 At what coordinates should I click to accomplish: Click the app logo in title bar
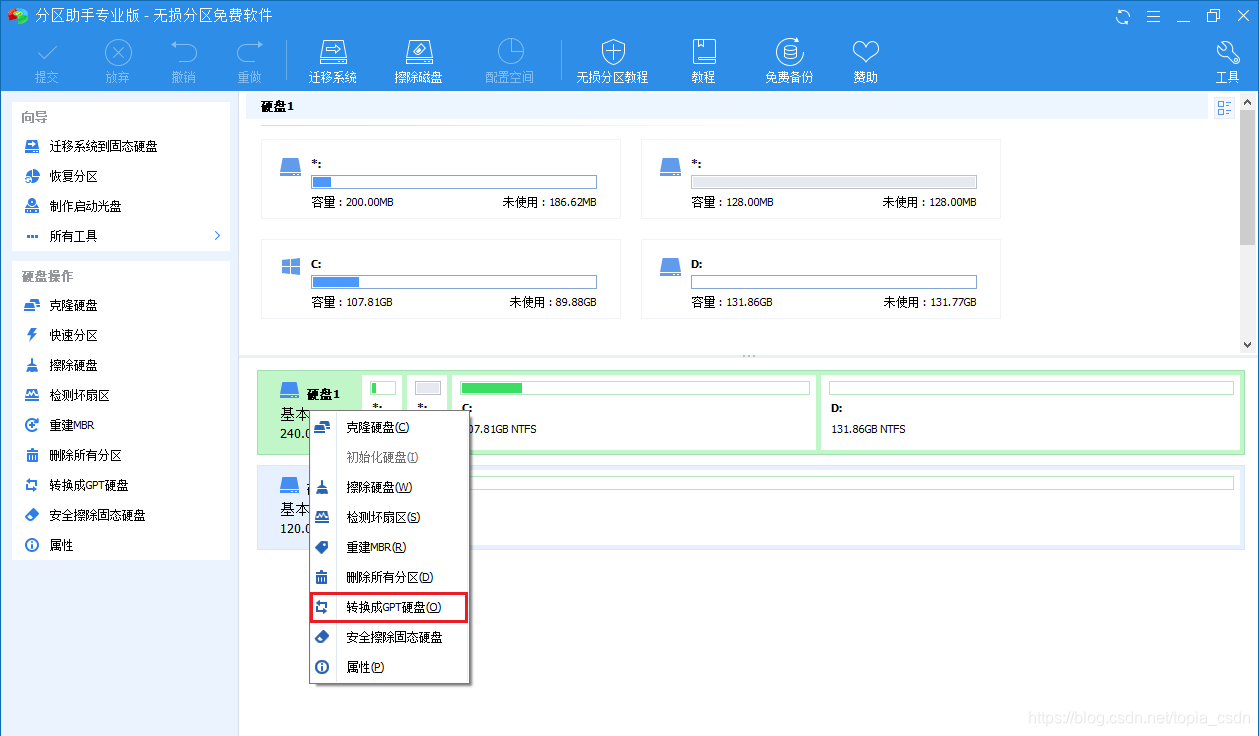coord(17,16)
